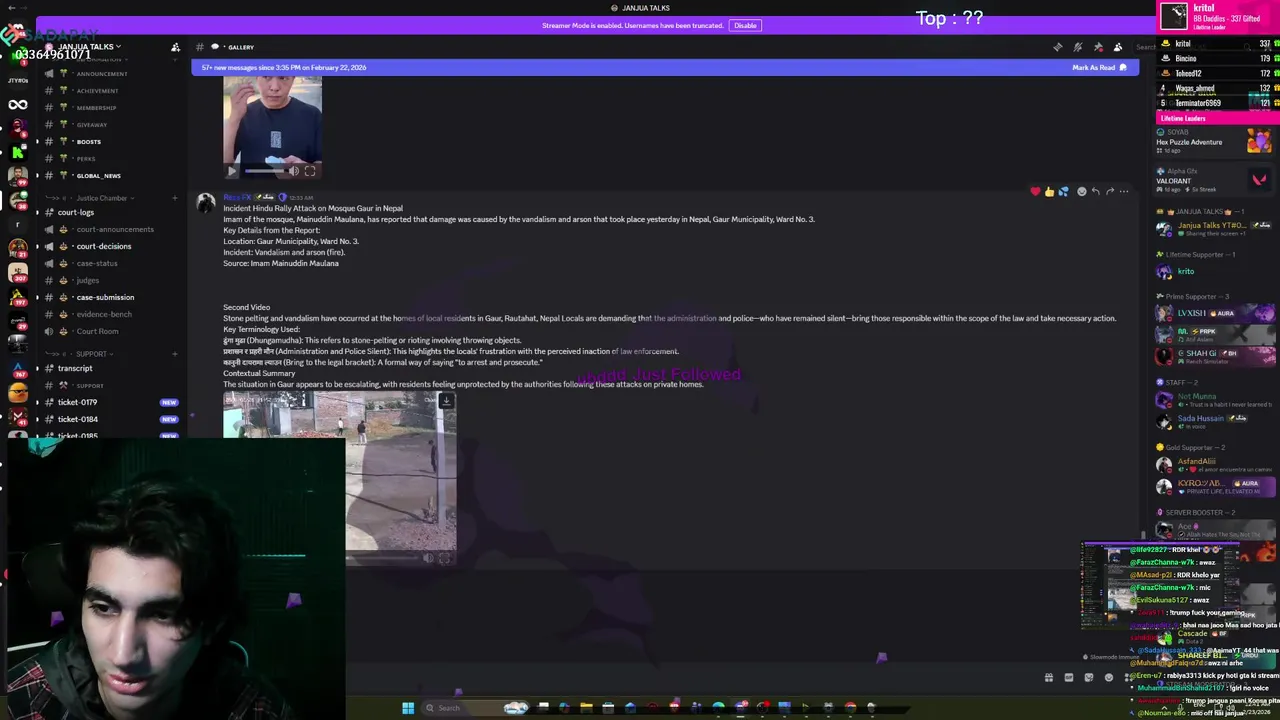1280x720 pixels.
Task: Open Windows Start button on taskbar
Action: [x=408, y=708]
